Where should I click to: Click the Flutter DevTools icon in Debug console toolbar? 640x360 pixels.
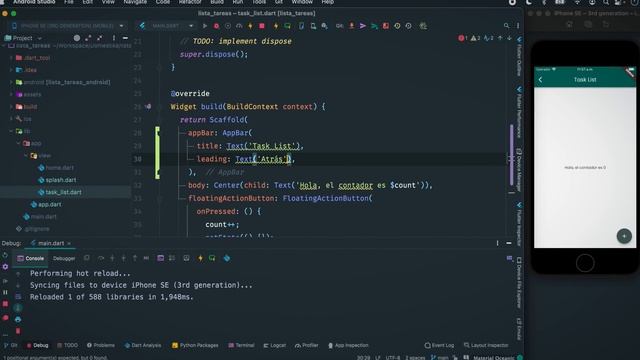point(227,258)
